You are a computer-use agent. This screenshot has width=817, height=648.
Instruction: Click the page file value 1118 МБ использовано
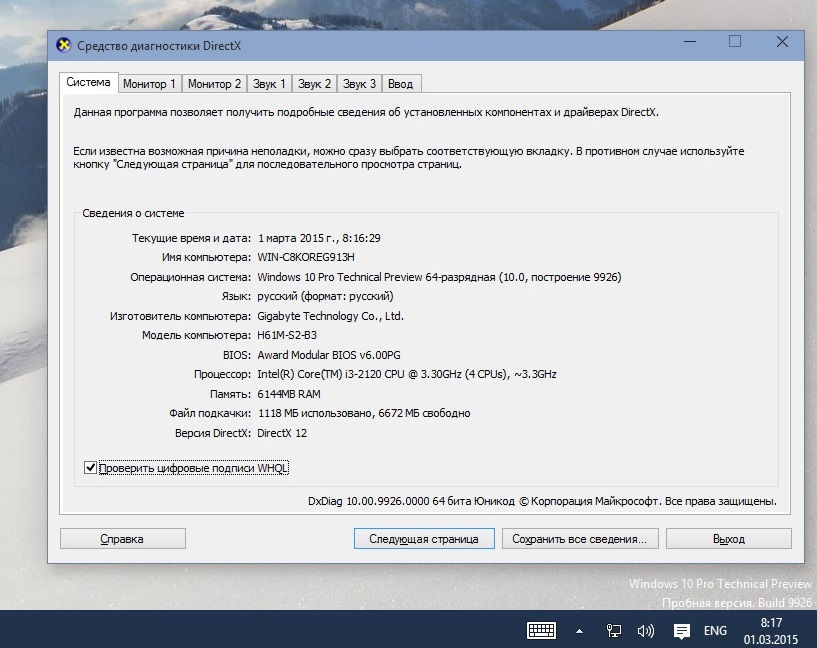pyautogui.click(x=364, y=414)
